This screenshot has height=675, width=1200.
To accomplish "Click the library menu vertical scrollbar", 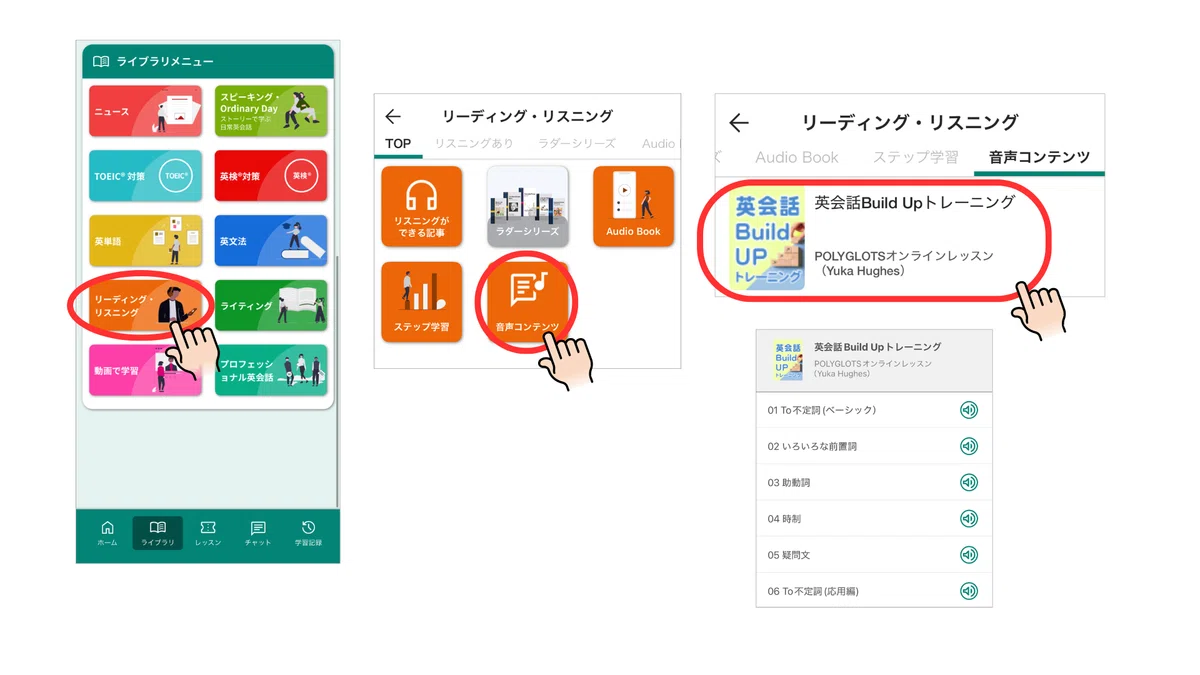I will pyautogui.click(x=338, y=380).
